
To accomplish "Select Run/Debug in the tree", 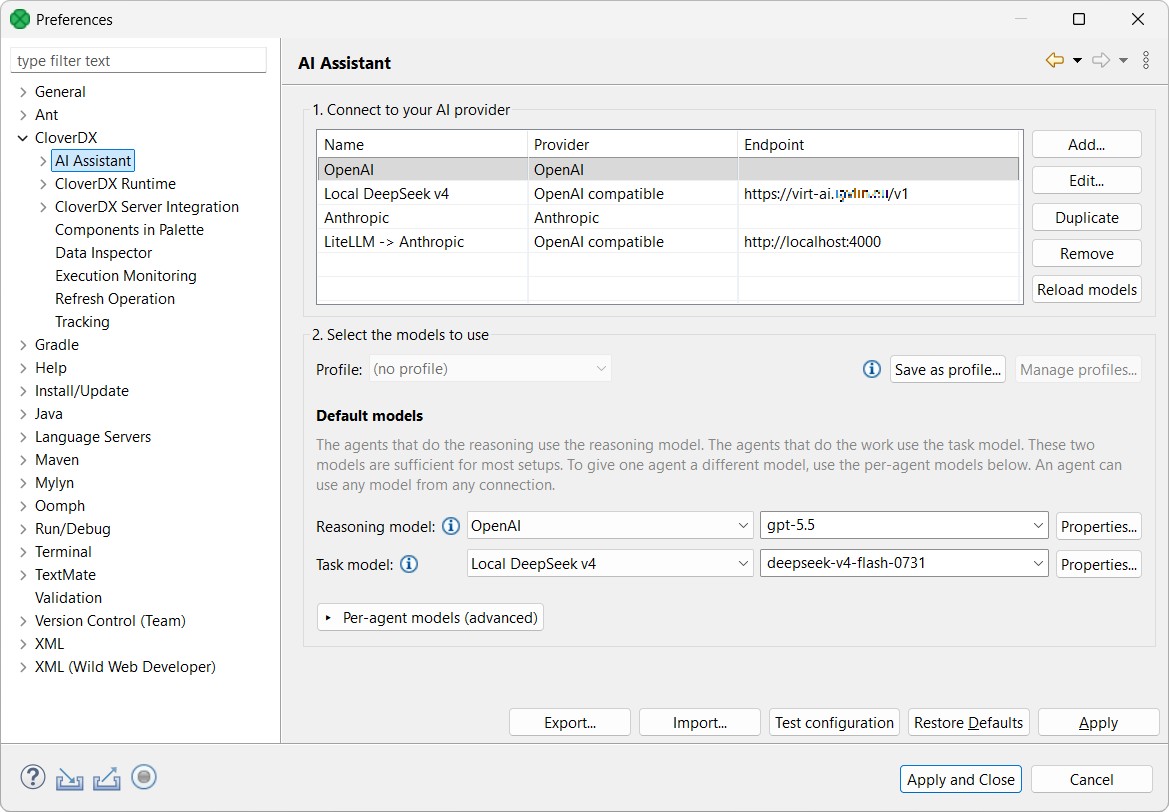I will point(73,529).
